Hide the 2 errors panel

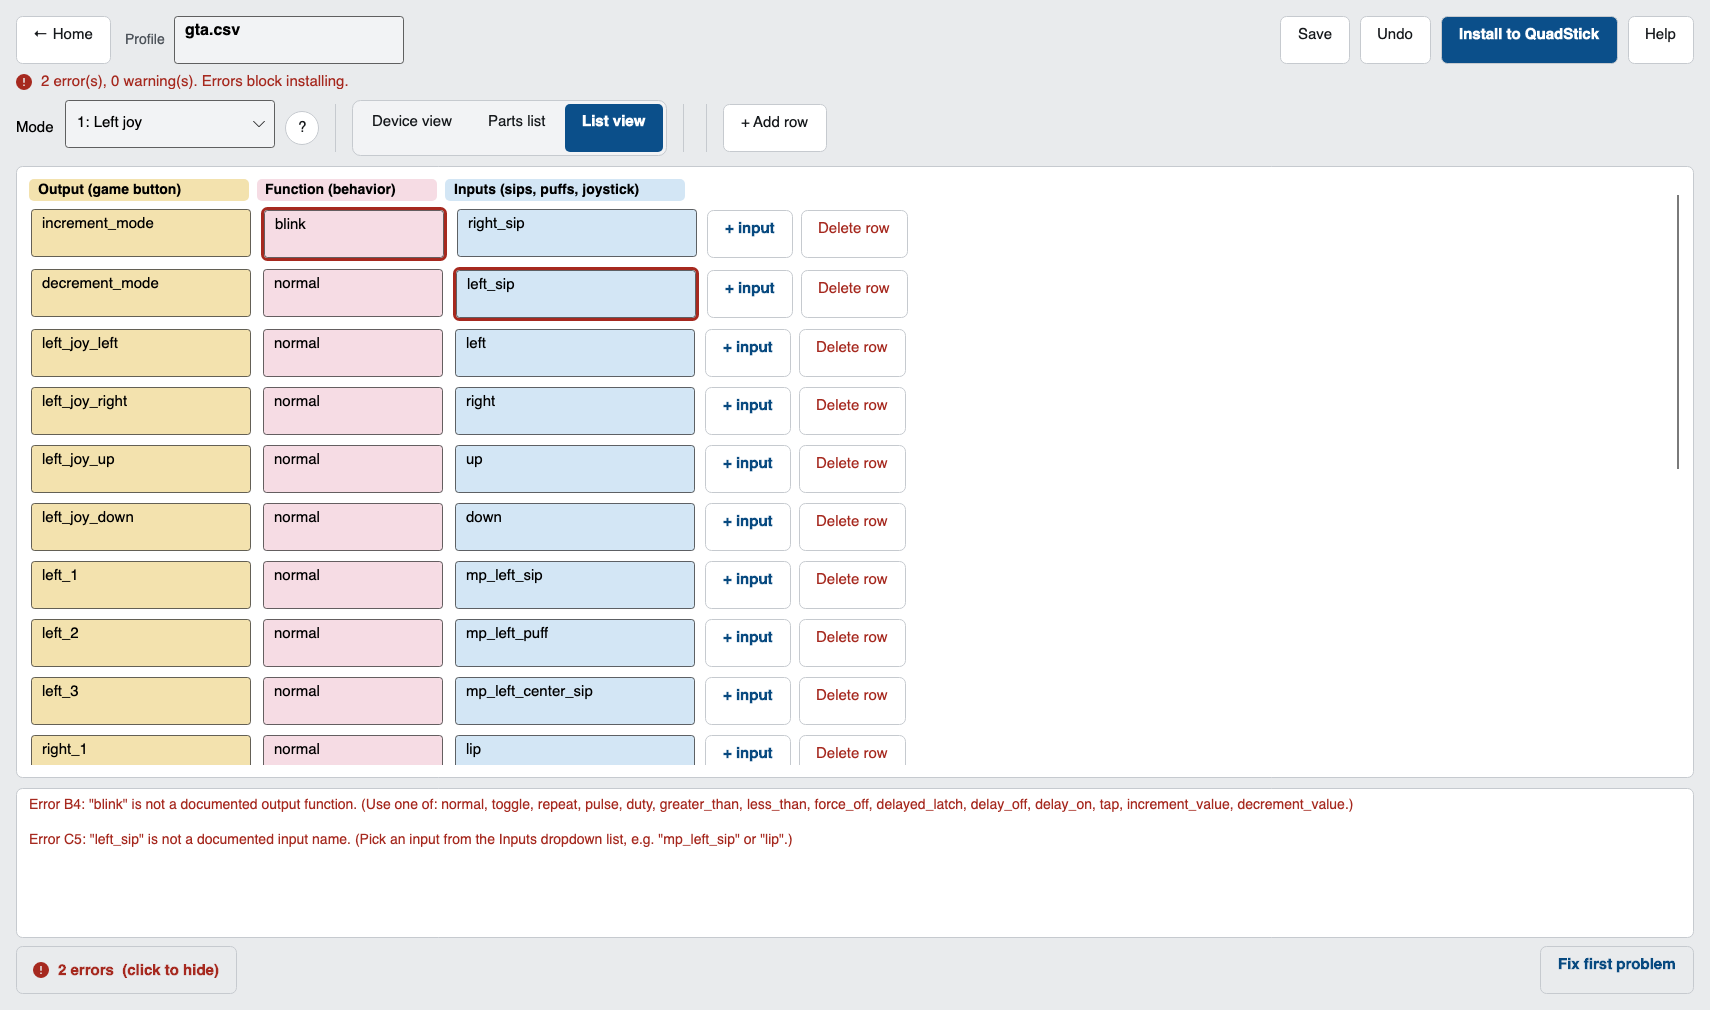pyautogui.click(x=126, y=970)
